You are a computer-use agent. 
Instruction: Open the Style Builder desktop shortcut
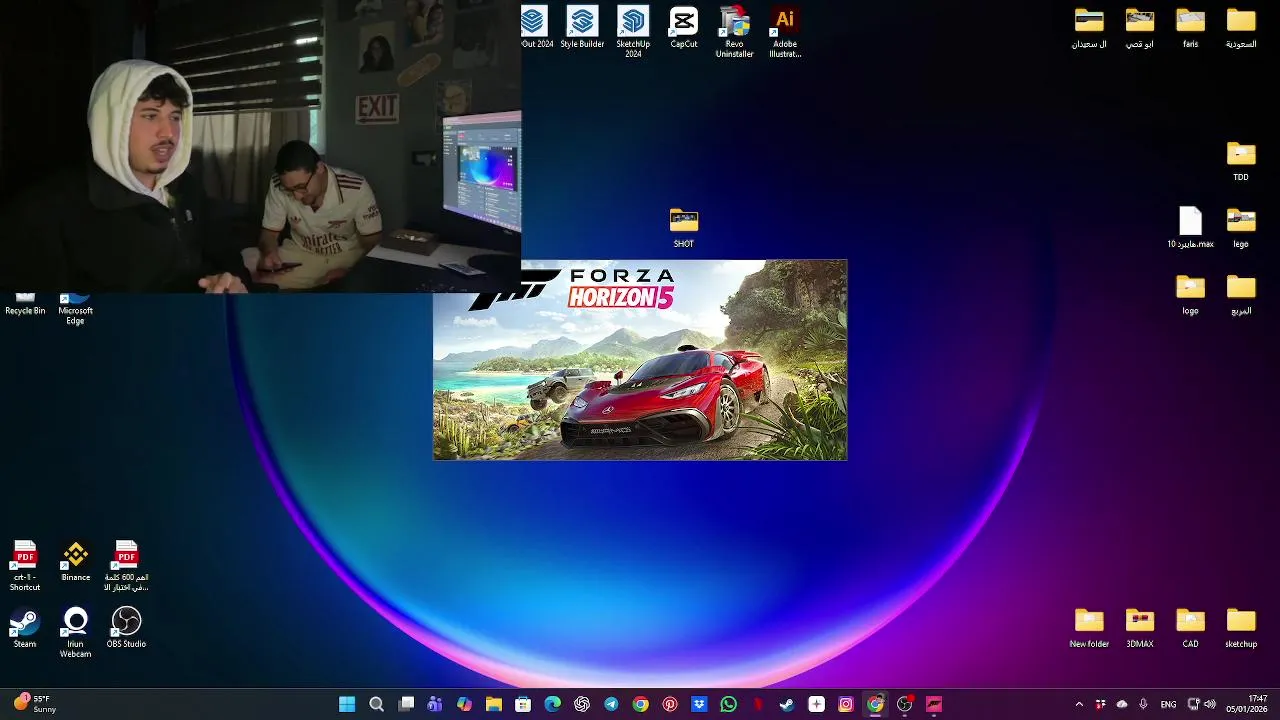(582, 27)
